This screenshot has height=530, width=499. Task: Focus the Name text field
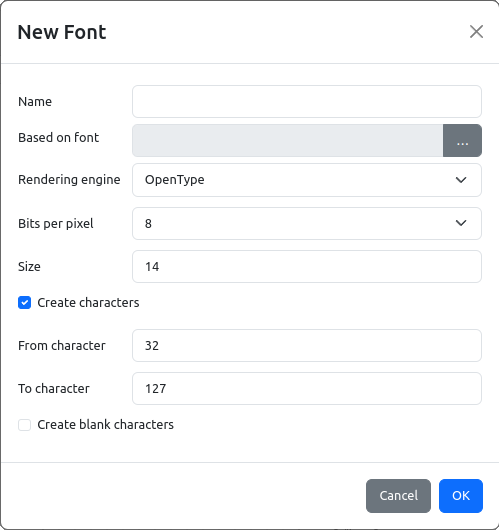(307, 101)
